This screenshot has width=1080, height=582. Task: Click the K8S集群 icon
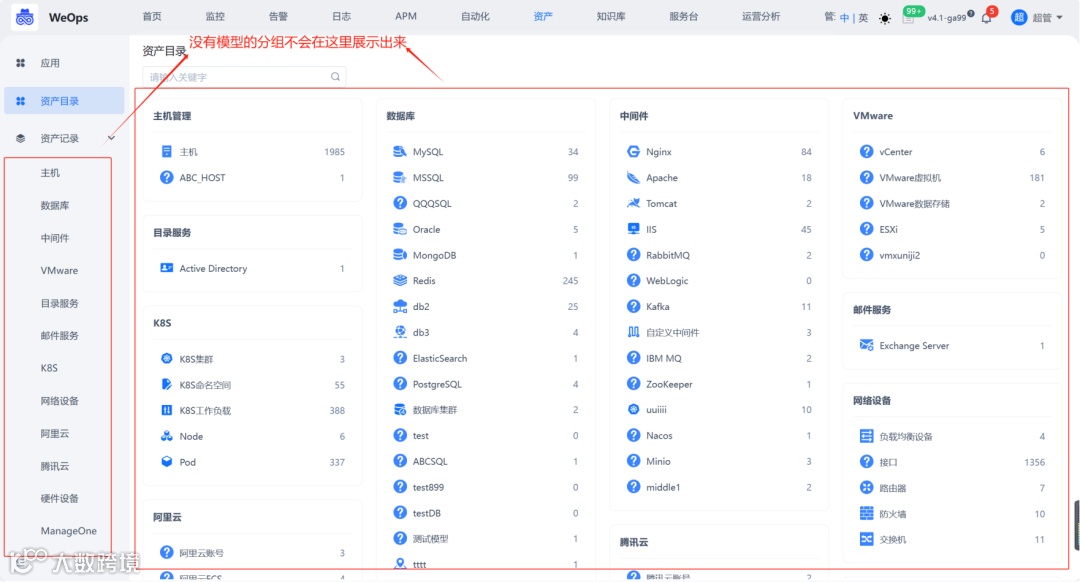(x=166, y=359)
